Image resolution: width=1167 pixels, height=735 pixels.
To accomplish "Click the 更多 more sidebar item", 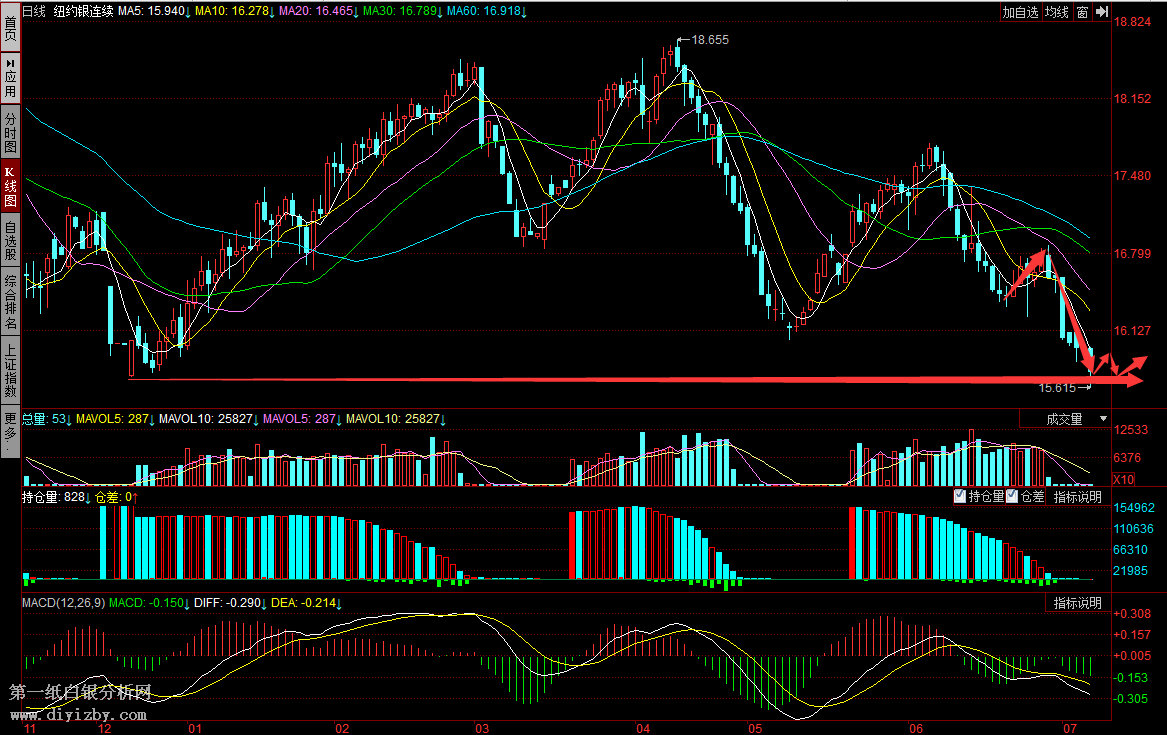I will (10, 430).
